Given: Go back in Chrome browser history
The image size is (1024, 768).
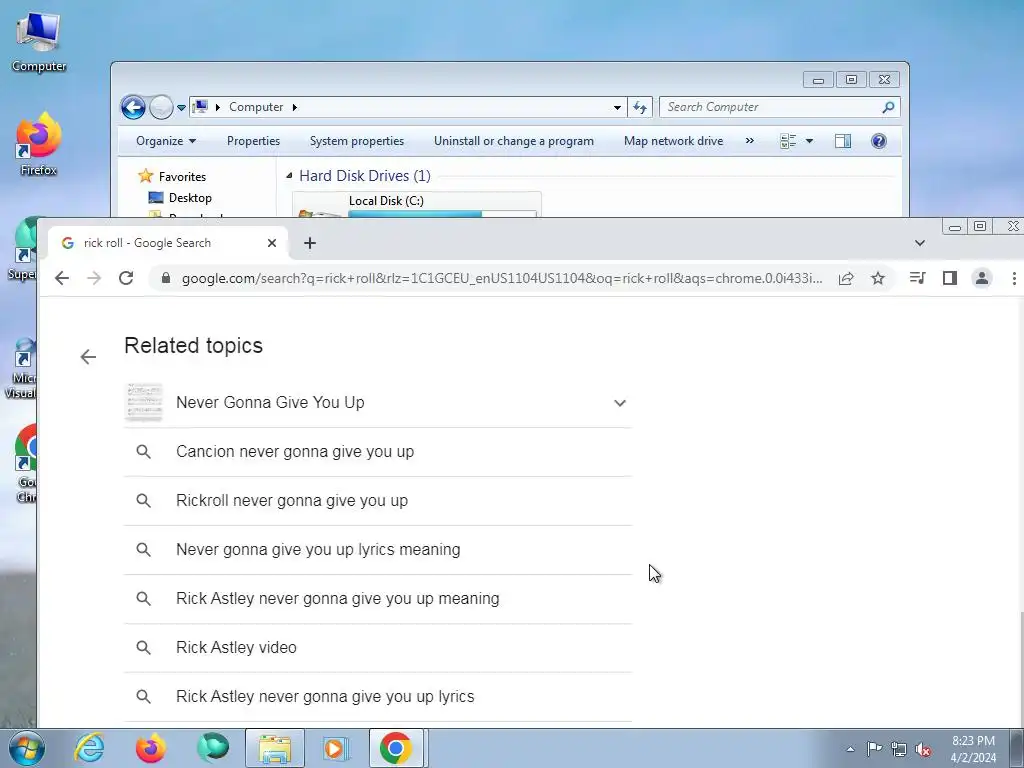Looking at the screenshot, I should (x=62, y=278).
